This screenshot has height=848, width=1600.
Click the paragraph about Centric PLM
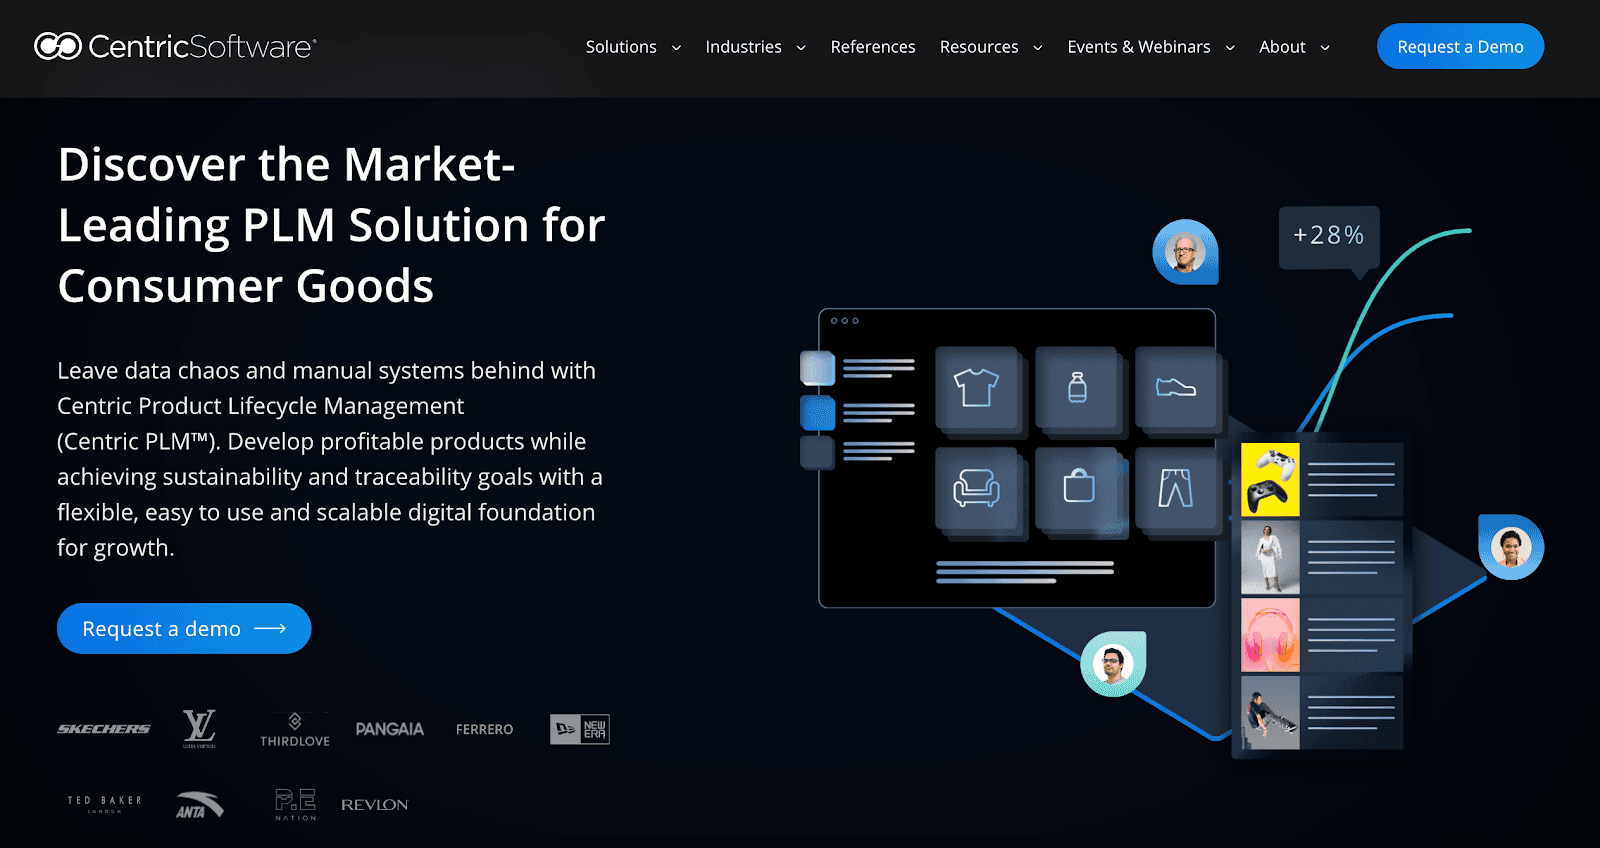330,459
